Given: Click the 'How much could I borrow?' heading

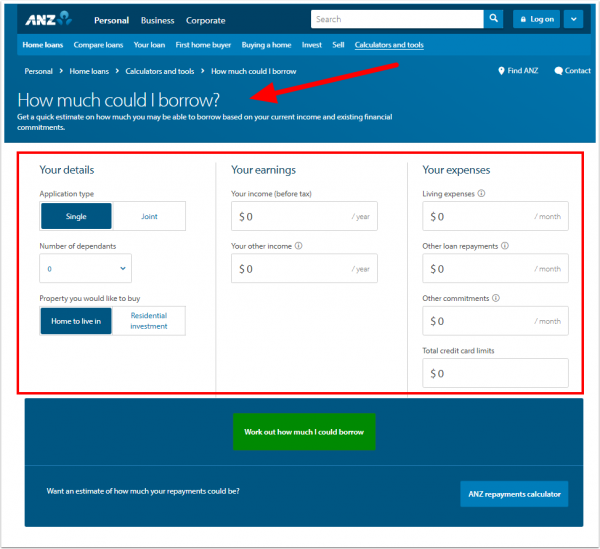Looking at the screenshot, I should (x=119, y=100).
